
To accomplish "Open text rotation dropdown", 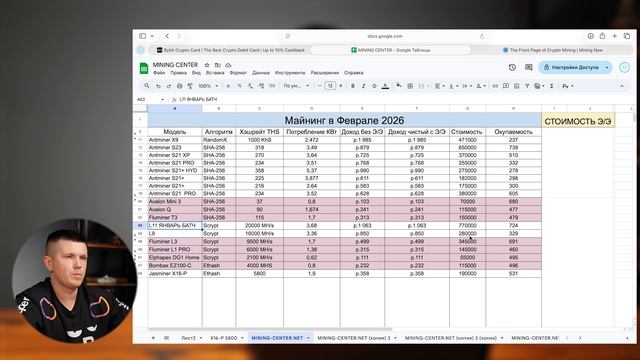I will (480, 86).
